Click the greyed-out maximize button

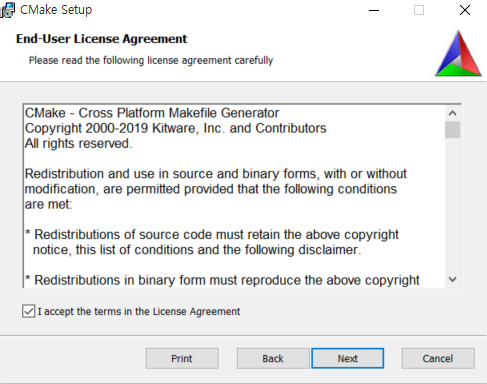pyautogui.click(x=419, y=10)
